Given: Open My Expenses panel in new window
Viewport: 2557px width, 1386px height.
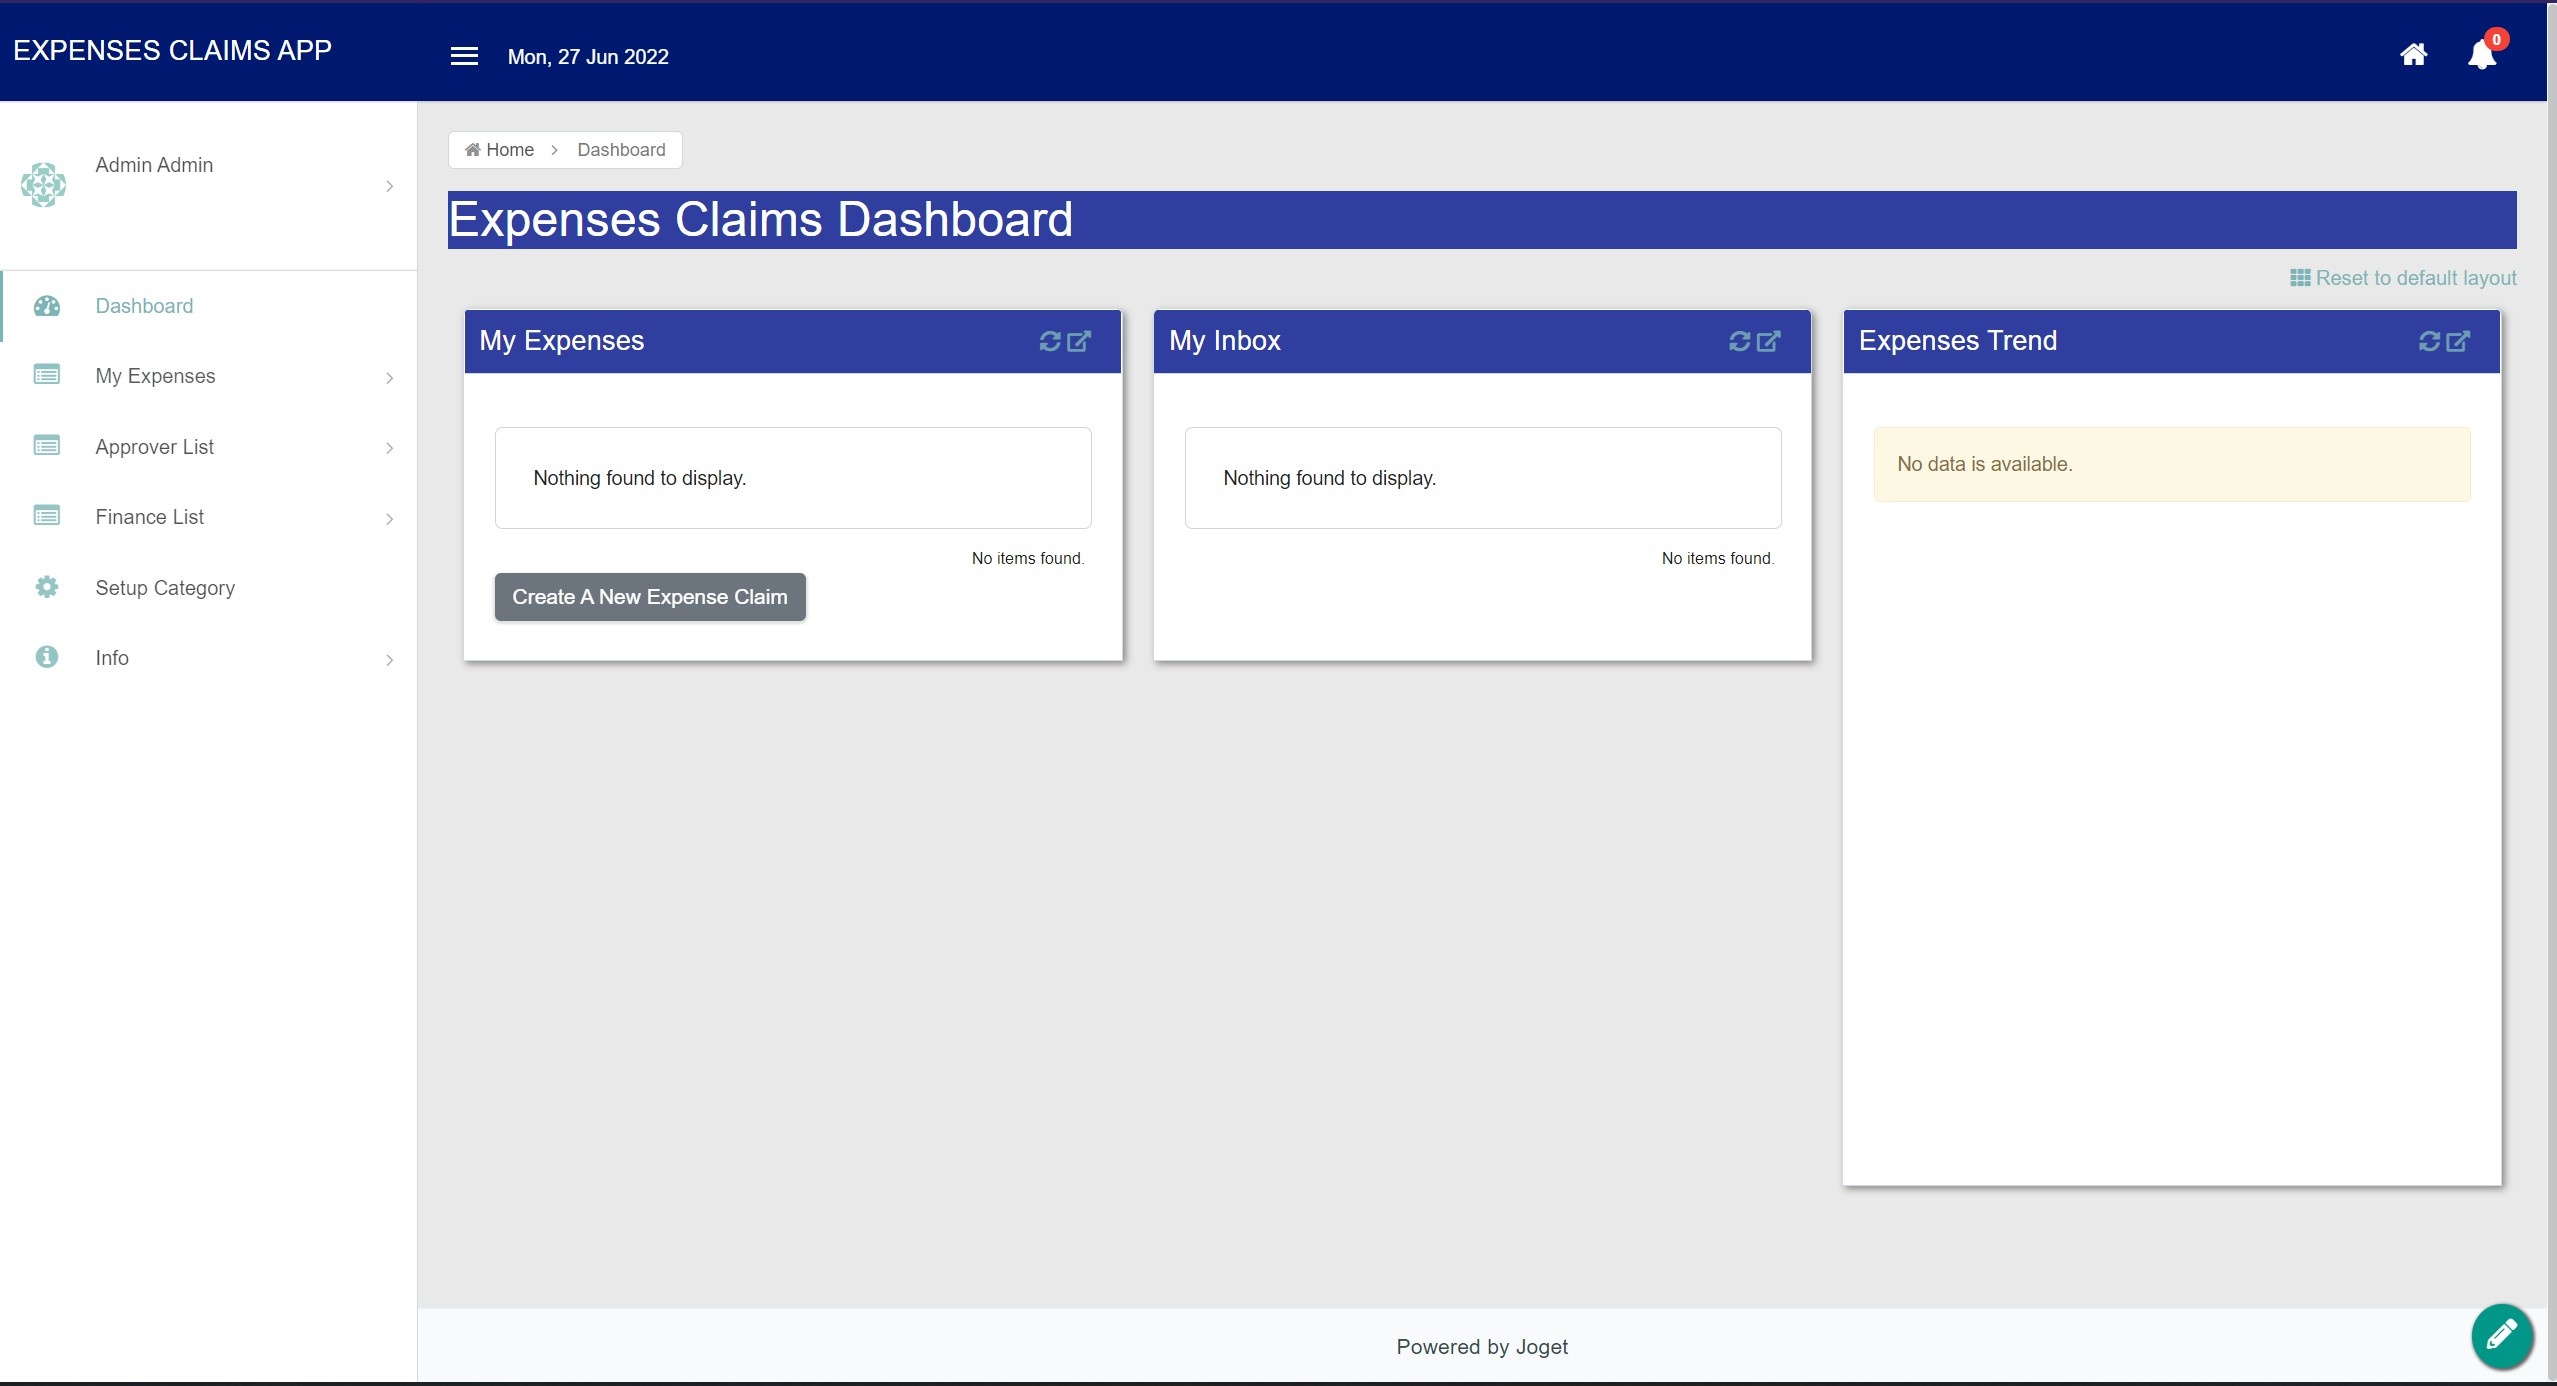Looking at the screenshot, I should pyautogui.click(x=1079, y=341).
